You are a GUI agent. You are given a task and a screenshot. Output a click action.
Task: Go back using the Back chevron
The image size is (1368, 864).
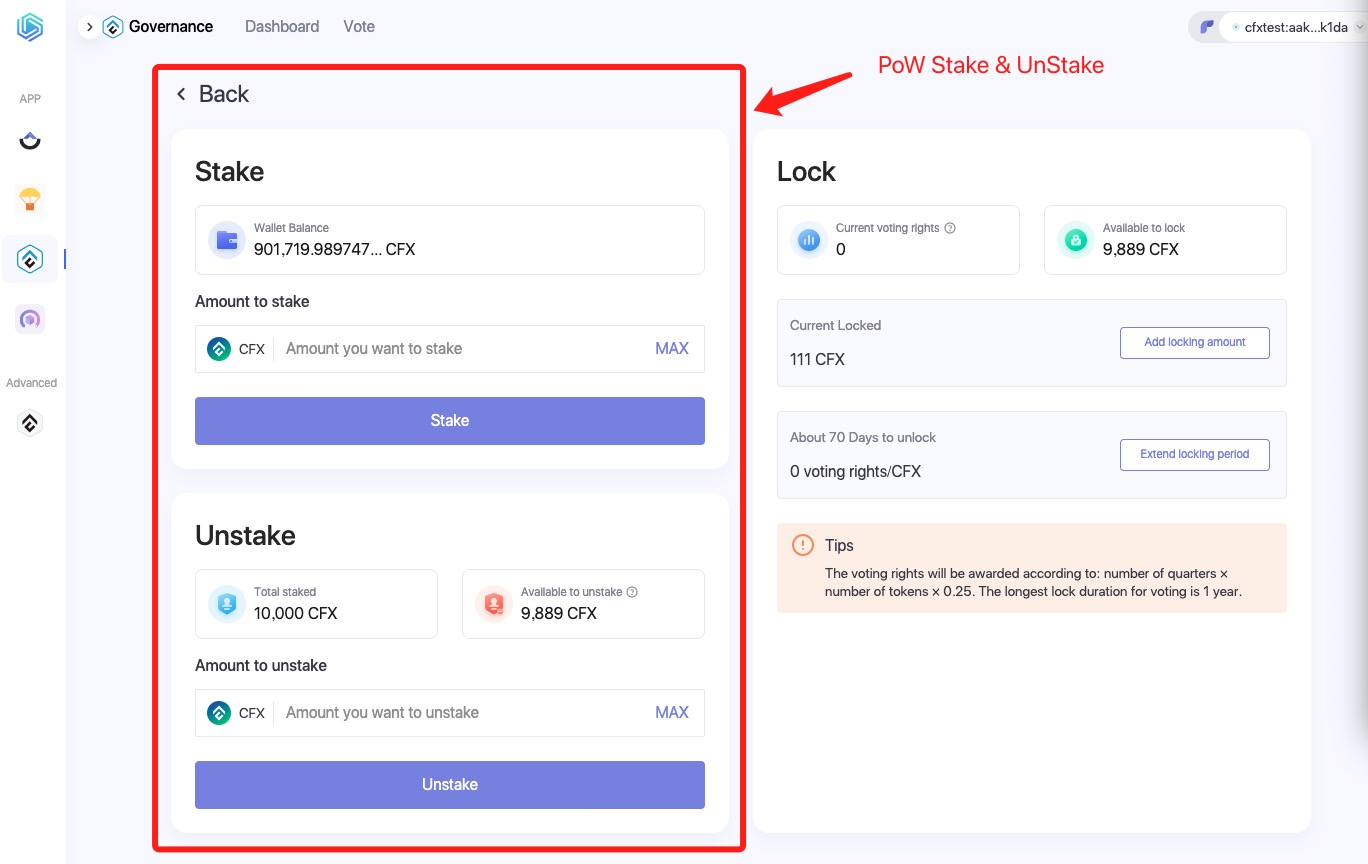181,94
